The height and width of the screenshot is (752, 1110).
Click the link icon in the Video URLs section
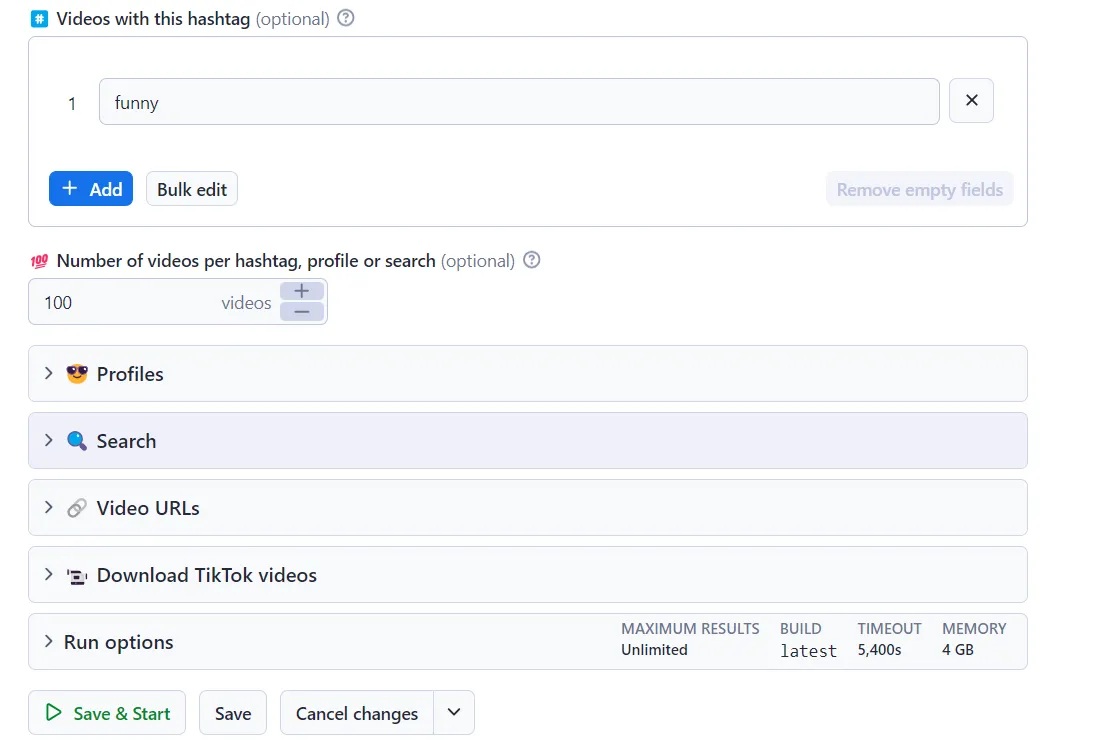pyautogui.click(x=77, y=507)
